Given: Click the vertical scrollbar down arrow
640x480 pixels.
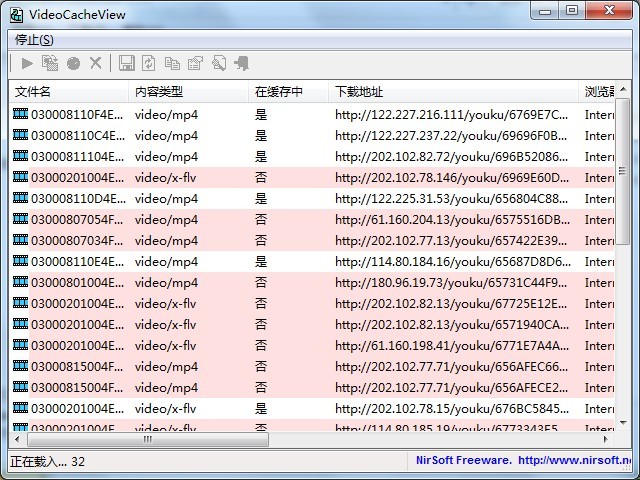Looking at the screenshot, I should [623, 423].
